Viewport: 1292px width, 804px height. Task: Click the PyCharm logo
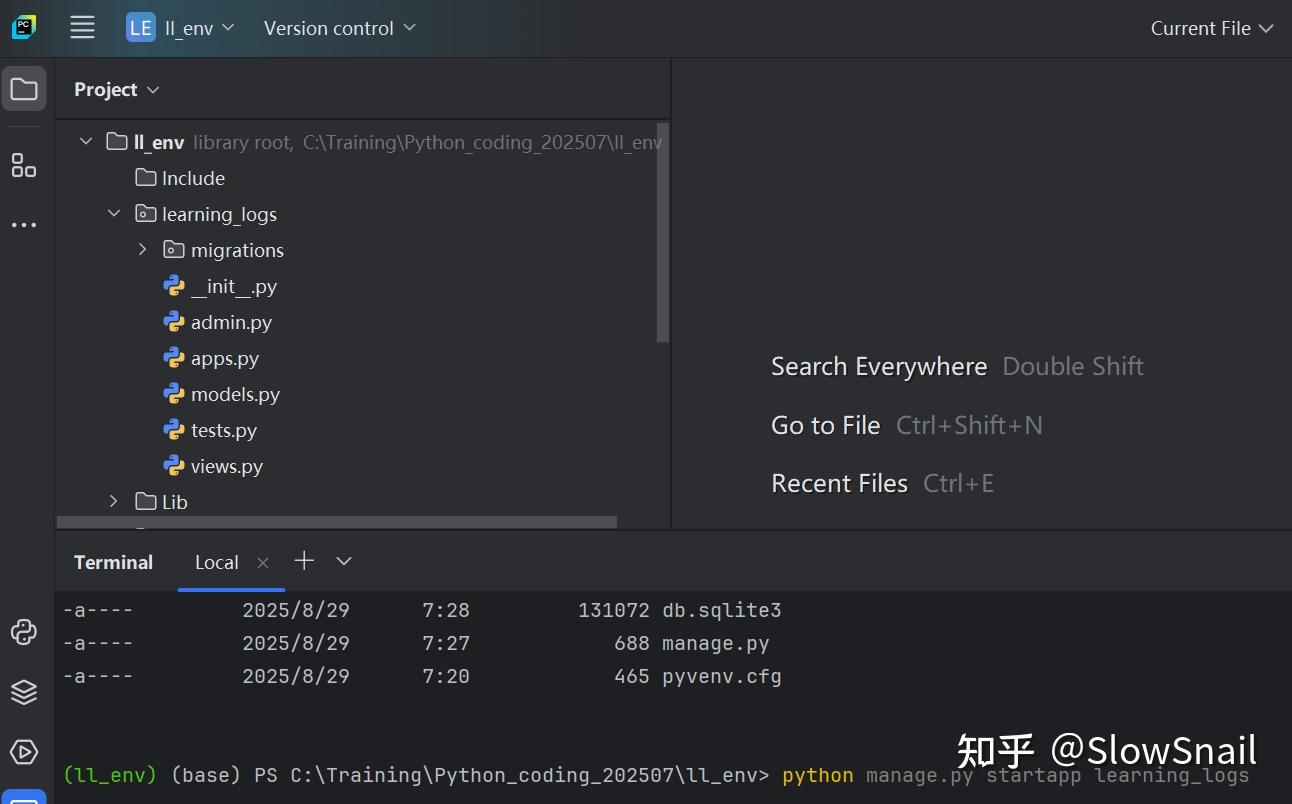pos(24,25)
